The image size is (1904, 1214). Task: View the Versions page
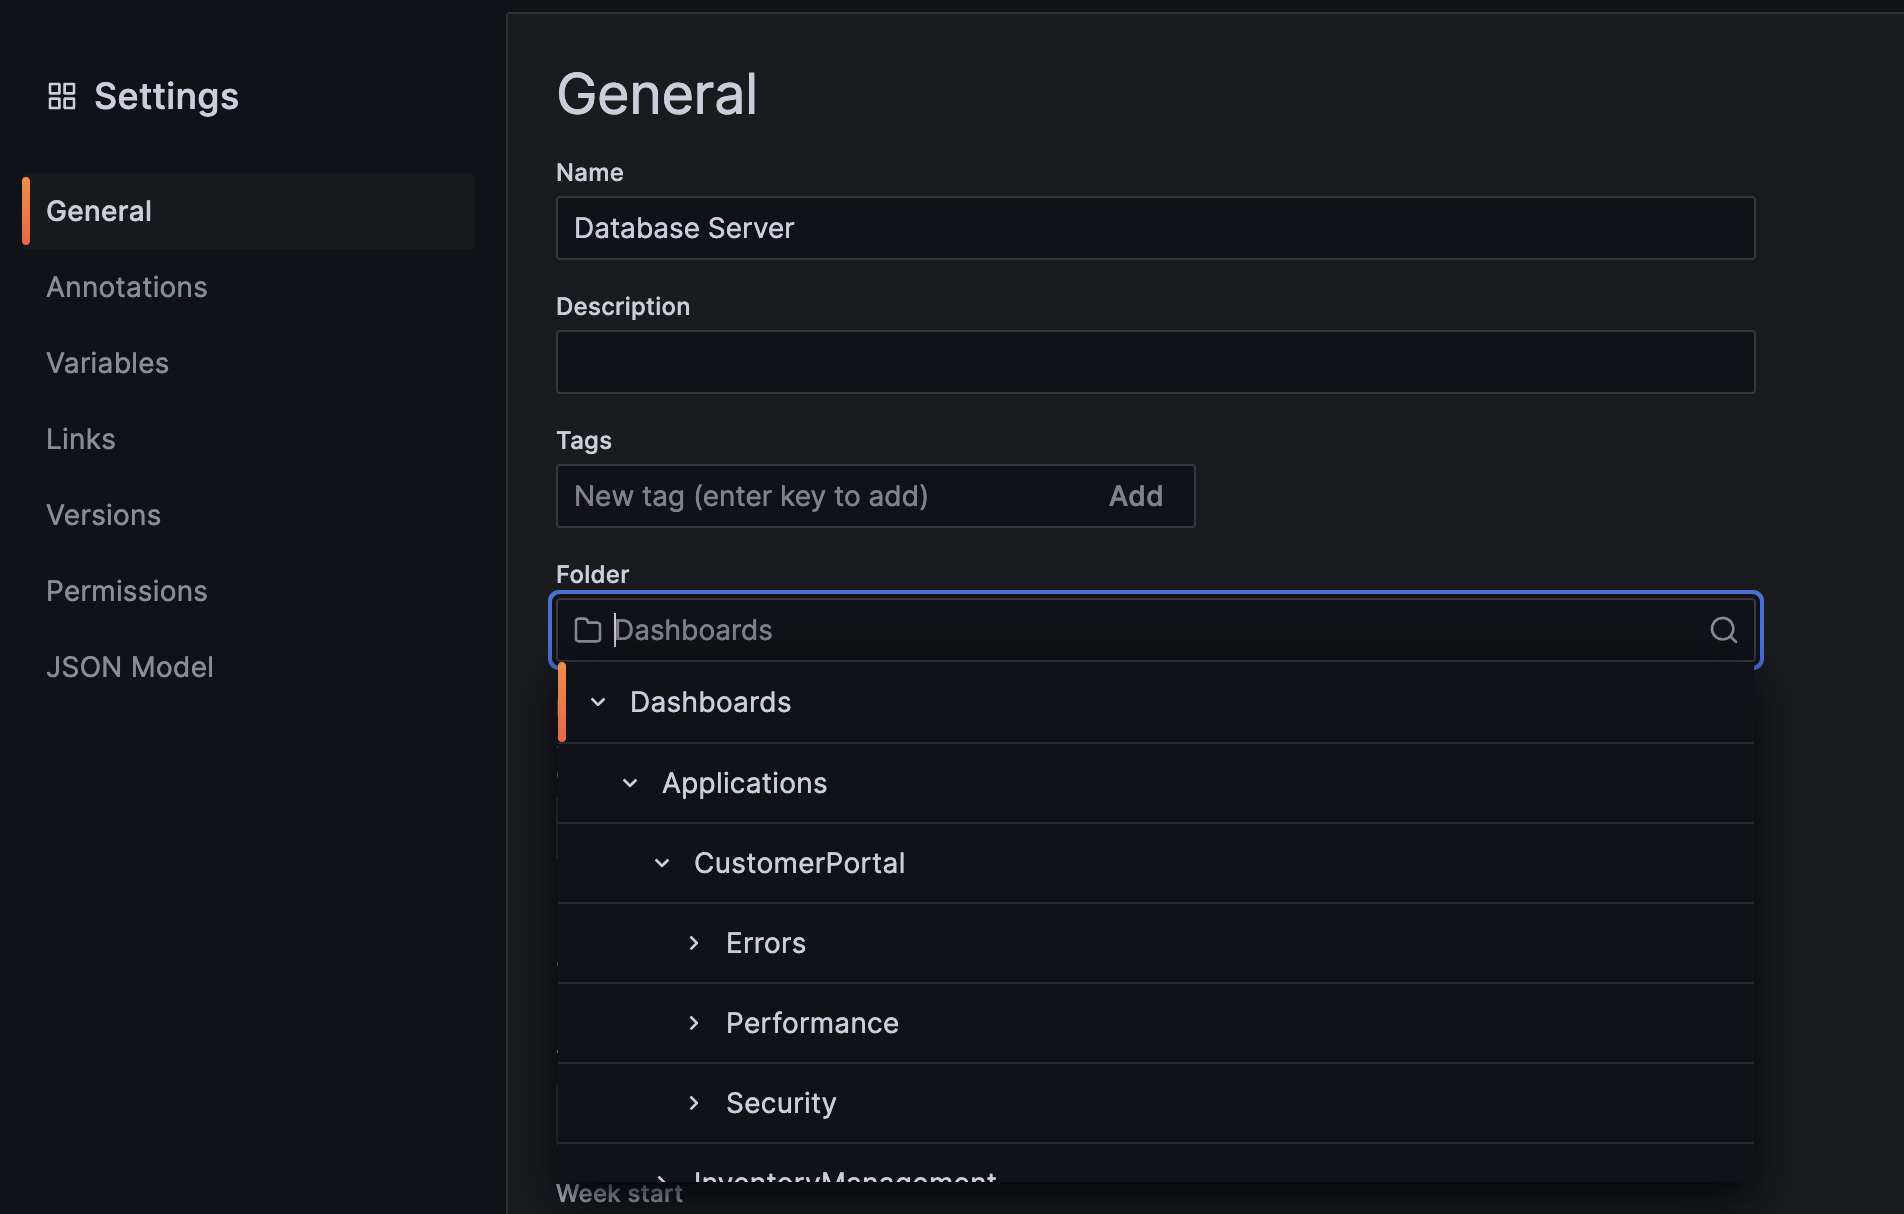pos(103,515)
